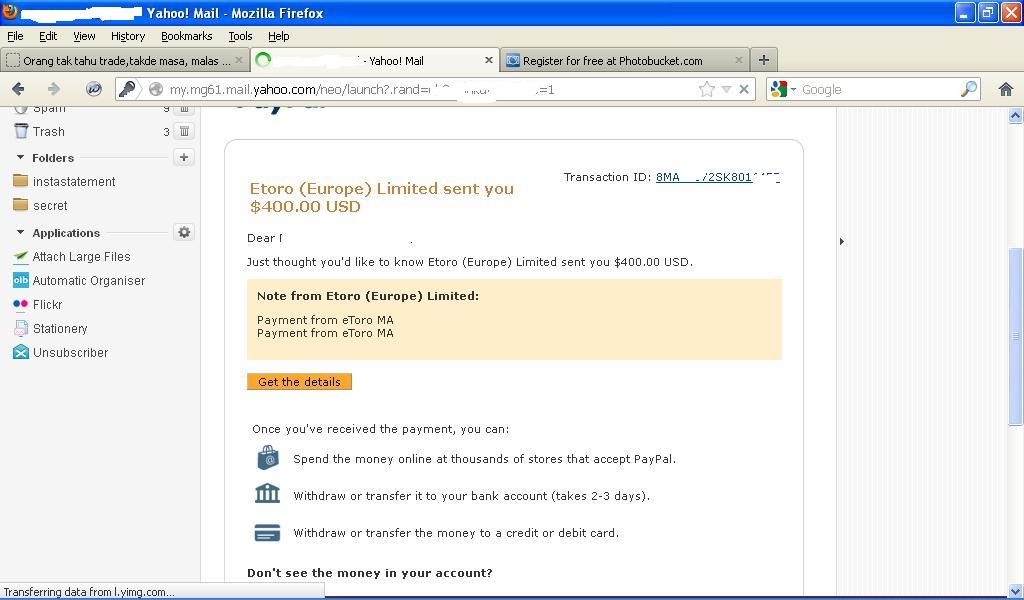Open the Bookmarks menu
1024x600 pixels.
(187, 36)
